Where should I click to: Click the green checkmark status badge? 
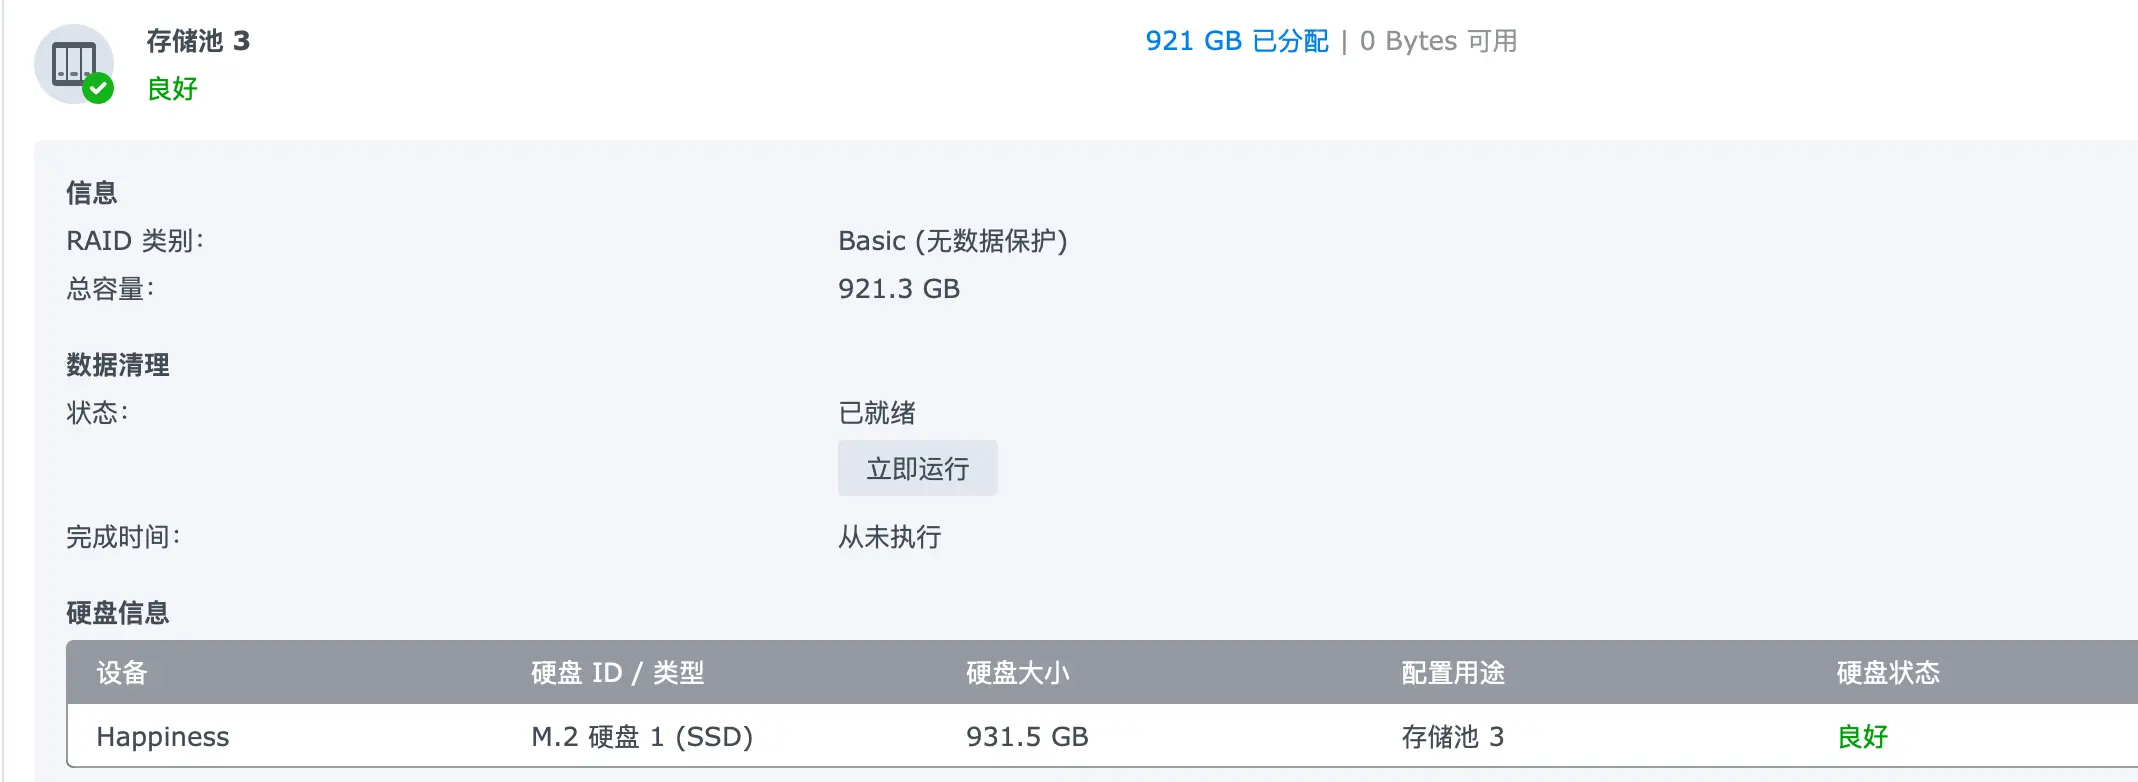(98, 89)
